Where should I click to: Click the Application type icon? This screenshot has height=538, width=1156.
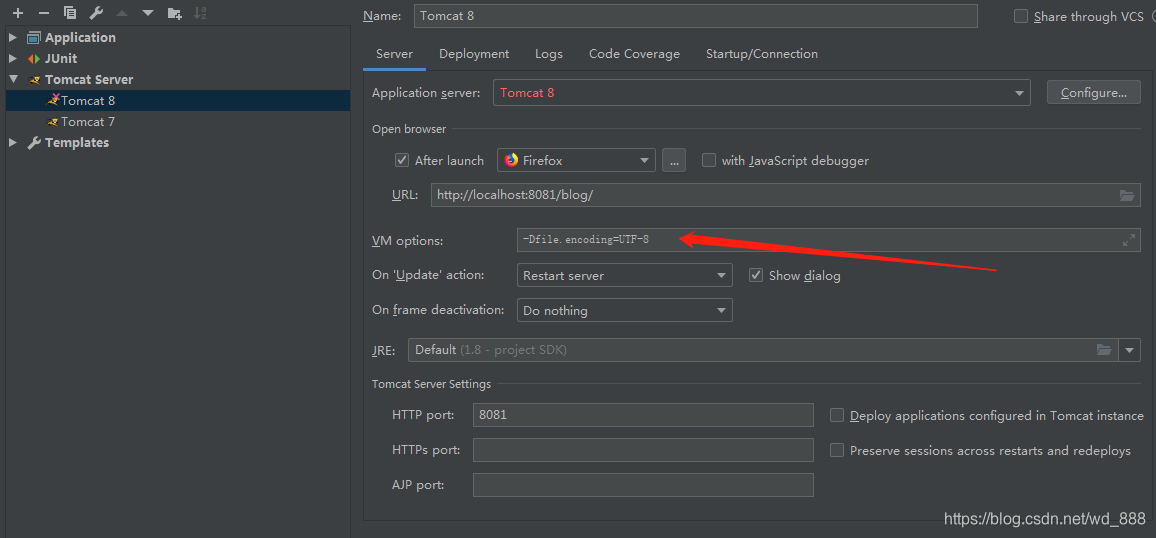[x=34, y=38]
